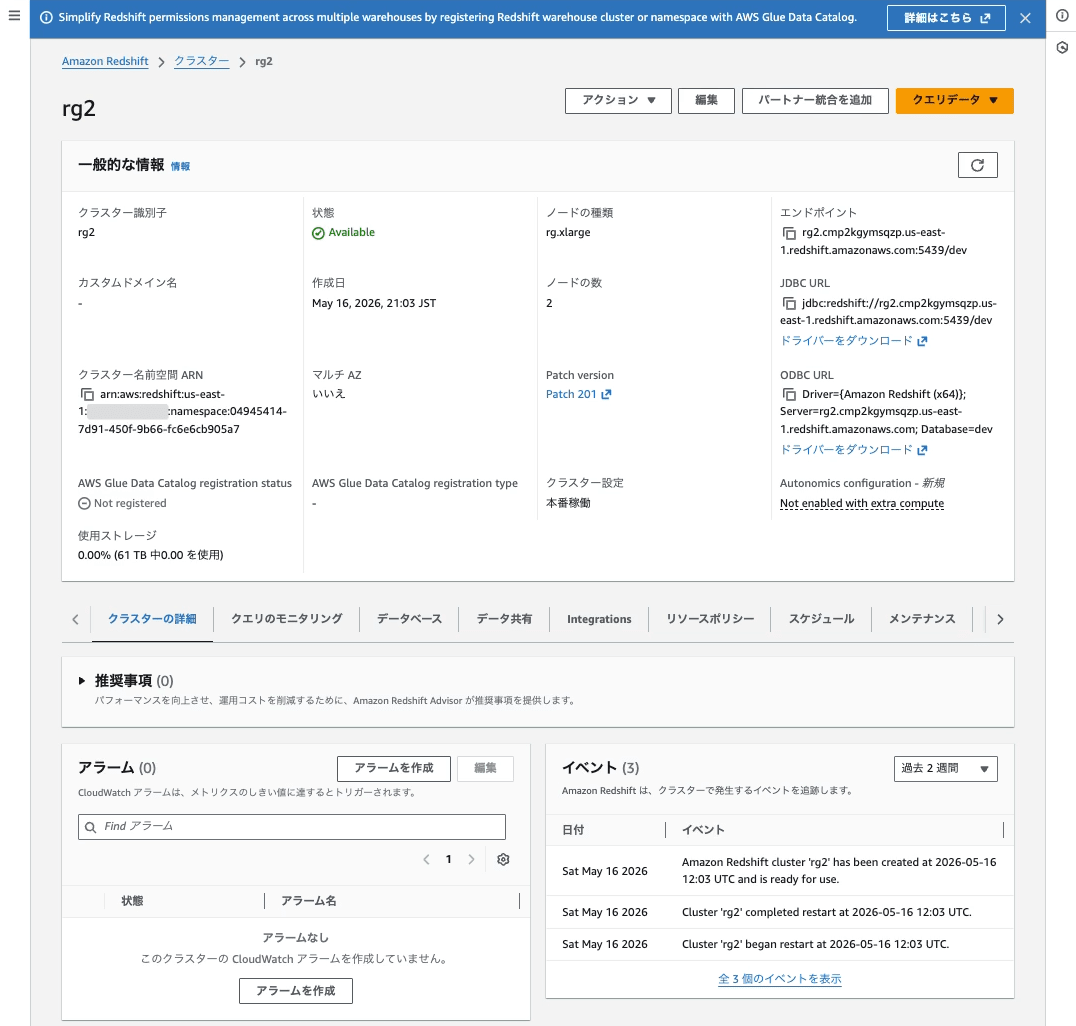Go to previous alarms page
Viewport: 1076px width, 1026px height.
(x=426, y=859)
